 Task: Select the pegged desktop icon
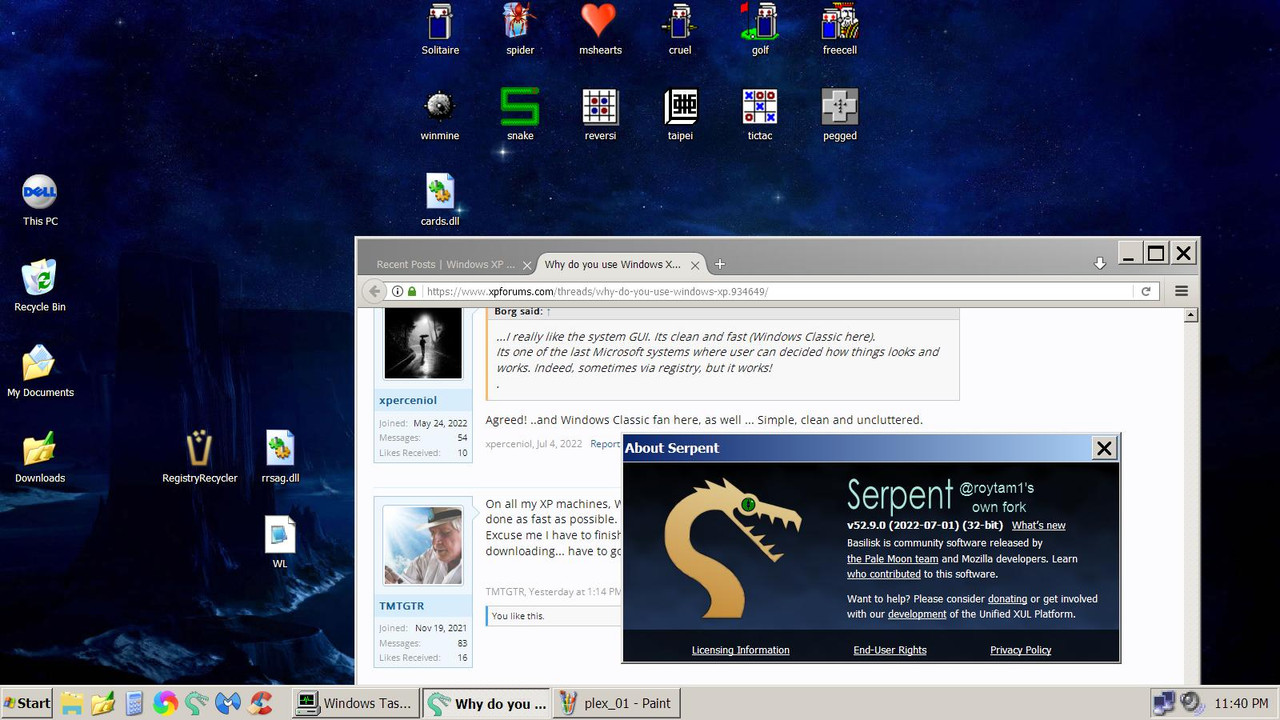[840, 115]
